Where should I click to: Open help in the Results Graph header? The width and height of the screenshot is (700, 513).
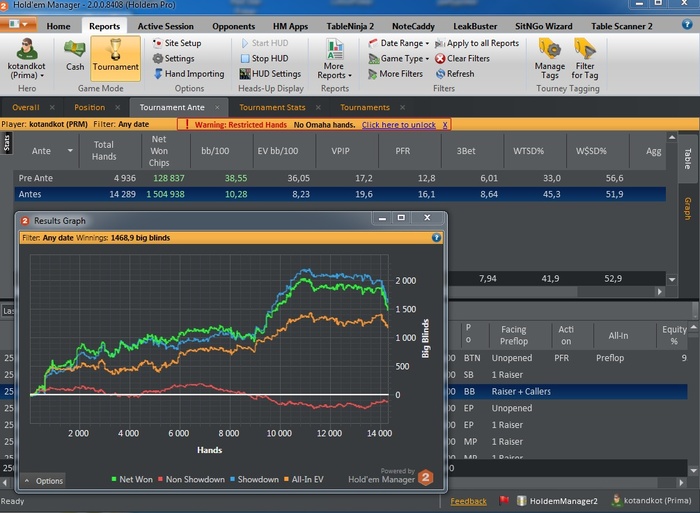[436, 238]
